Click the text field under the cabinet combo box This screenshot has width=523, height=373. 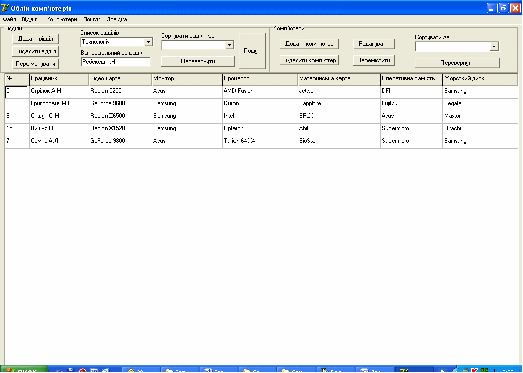[x=115, y=62]
